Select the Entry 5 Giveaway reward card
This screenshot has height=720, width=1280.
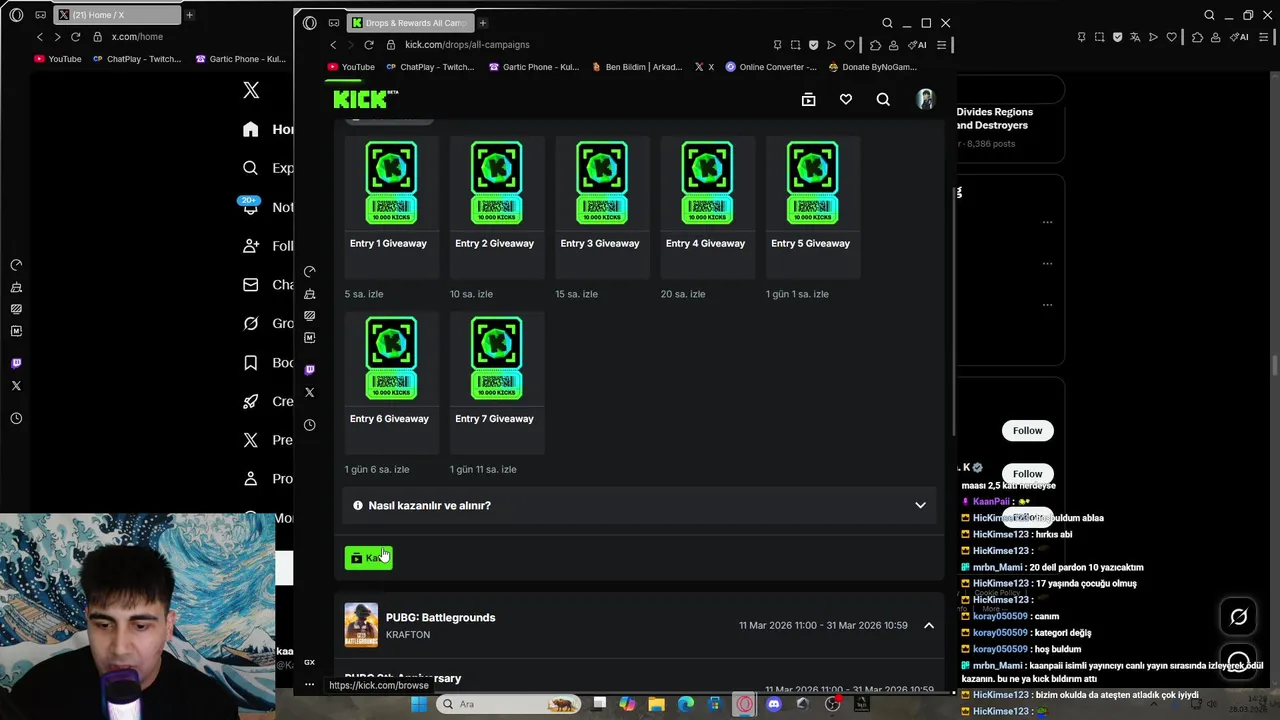click(813, 207)
